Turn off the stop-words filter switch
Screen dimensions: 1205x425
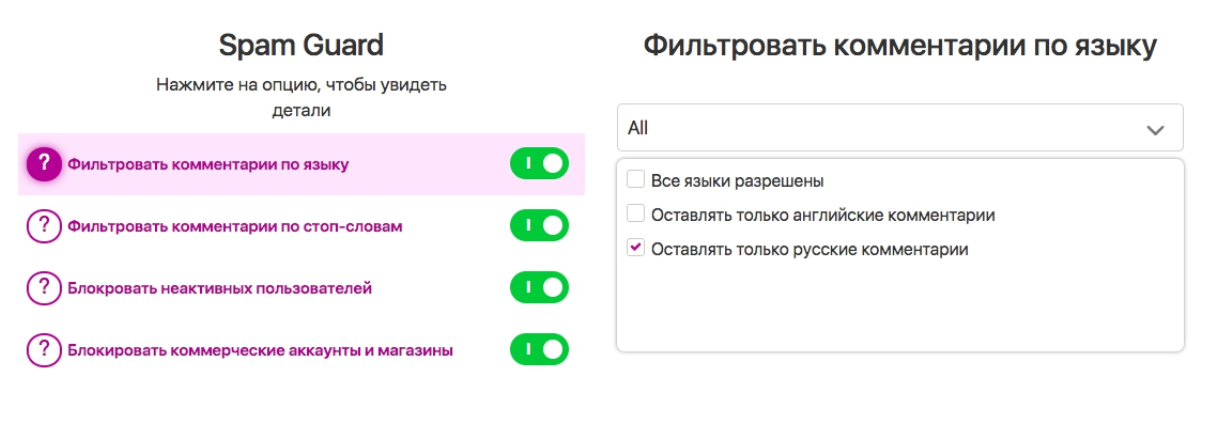coord(539,226)
